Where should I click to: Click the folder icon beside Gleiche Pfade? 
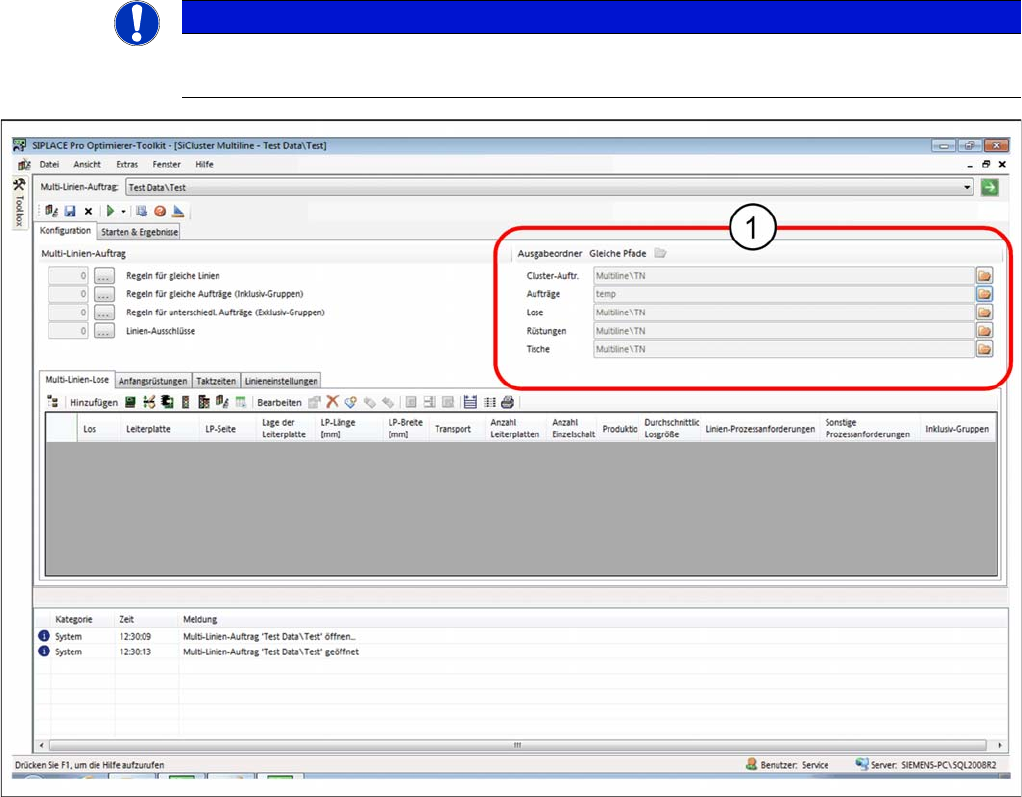click(660, 253)
